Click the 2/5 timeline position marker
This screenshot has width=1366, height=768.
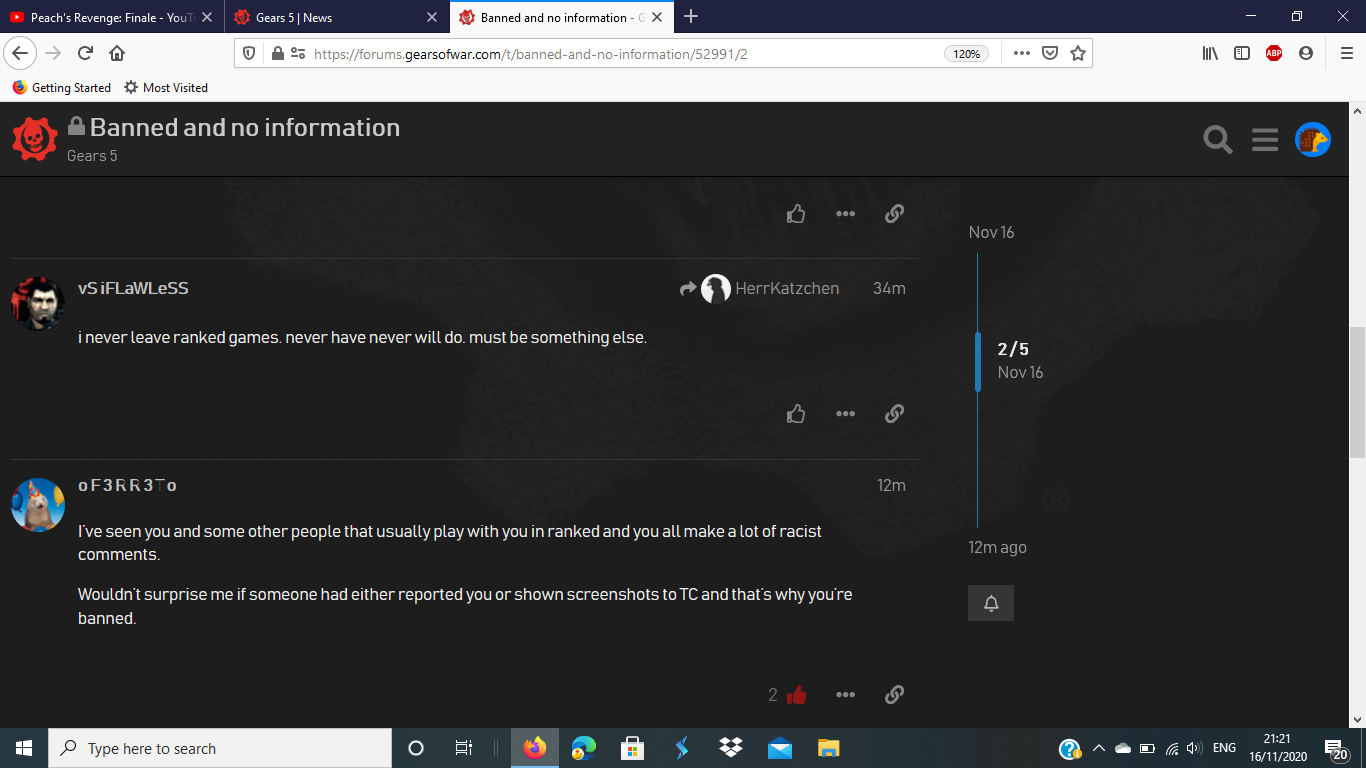[1013, 349]
